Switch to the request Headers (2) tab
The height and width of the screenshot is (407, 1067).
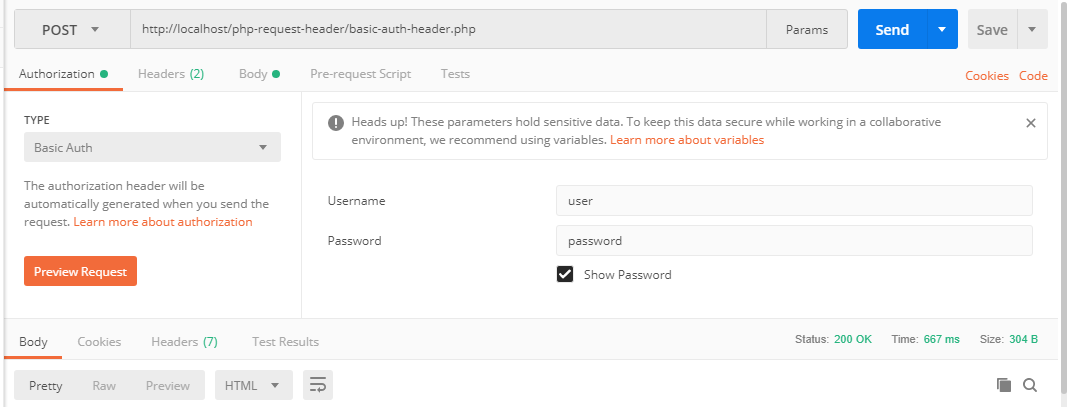(x=171, y=74)
